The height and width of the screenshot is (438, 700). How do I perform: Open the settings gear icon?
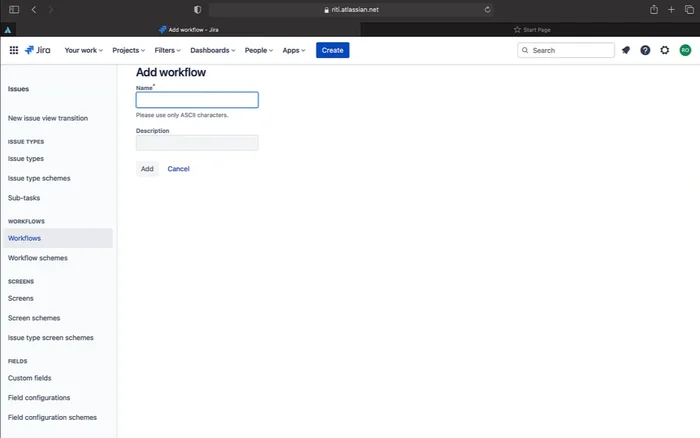665,50
